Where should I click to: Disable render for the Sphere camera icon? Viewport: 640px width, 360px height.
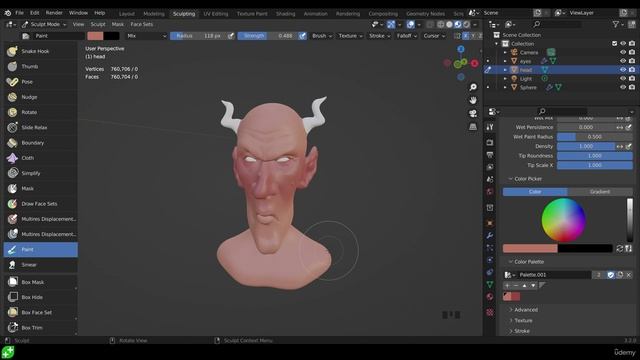[632, 87]
